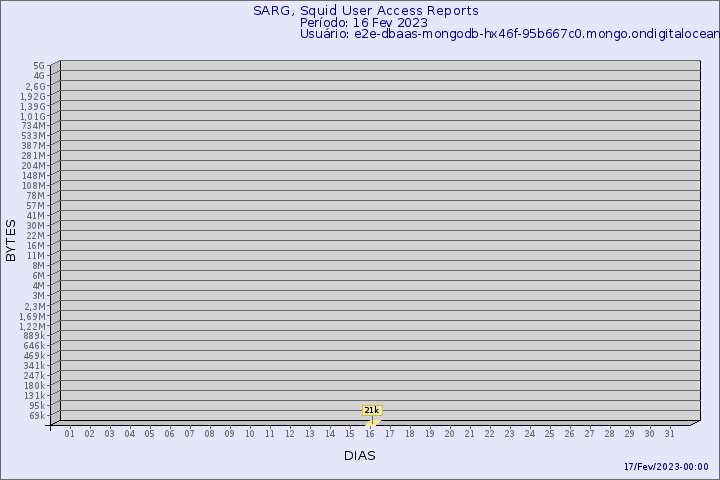Click the 69k y-axis value

coord(37,416)
